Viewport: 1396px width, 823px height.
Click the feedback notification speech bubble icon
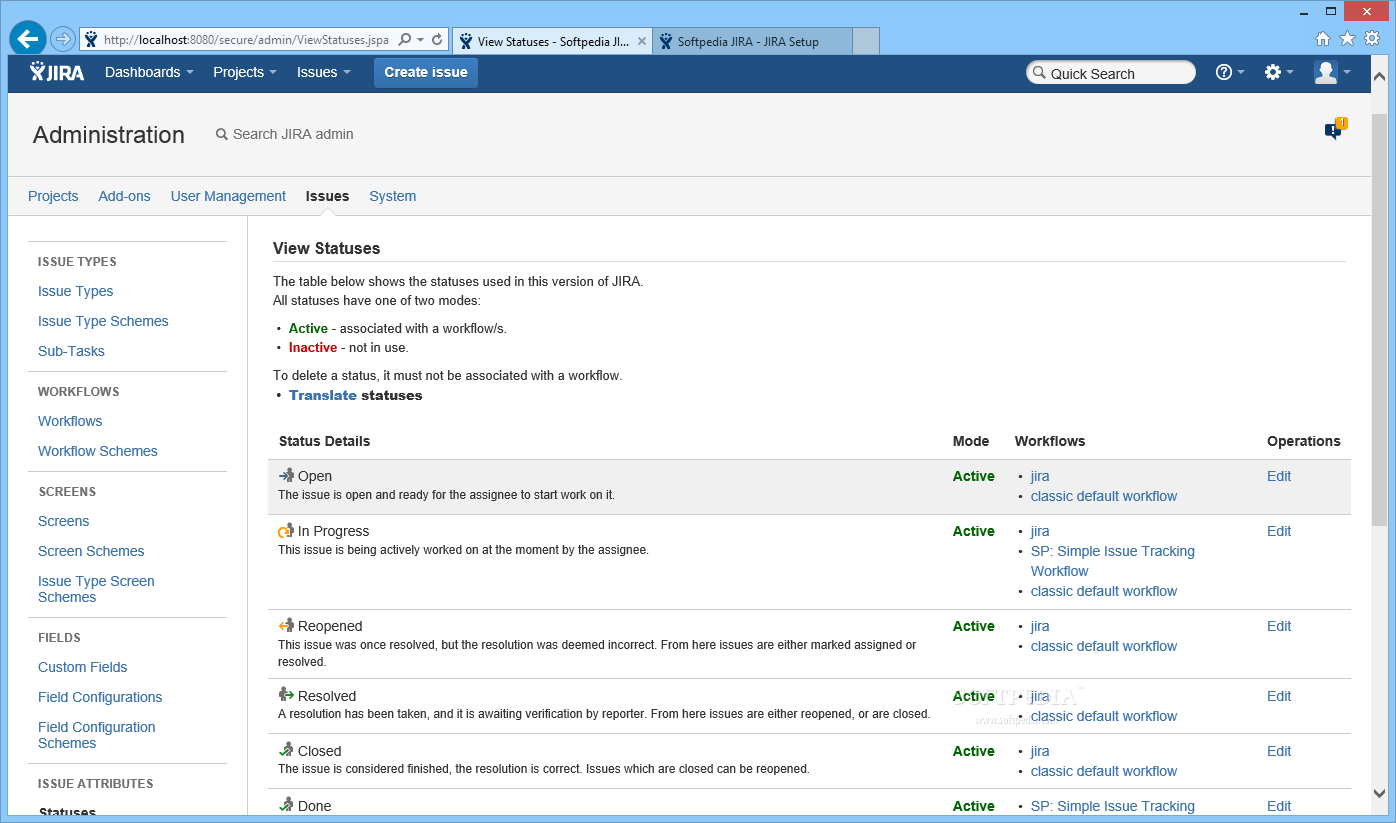1335,130
